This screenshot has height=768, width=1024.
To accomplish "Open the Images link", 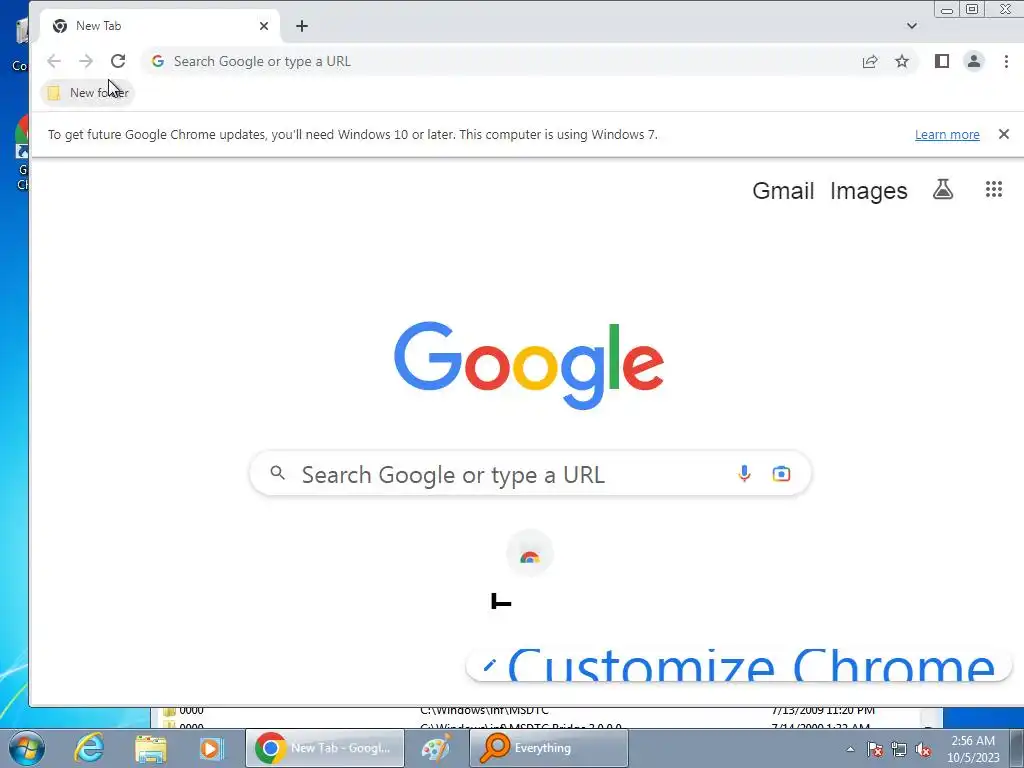I will coord(869,191).
